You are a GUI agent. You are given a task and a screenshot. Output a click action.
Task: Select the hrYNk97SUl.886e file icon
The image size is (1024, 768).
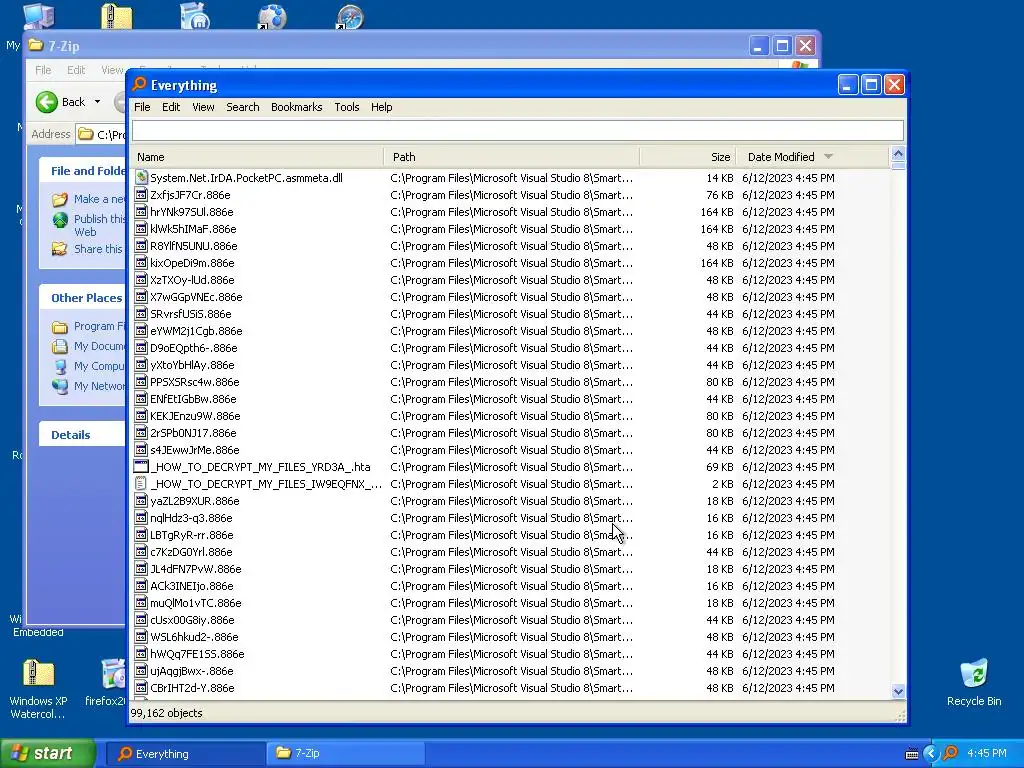click(141, 212)
